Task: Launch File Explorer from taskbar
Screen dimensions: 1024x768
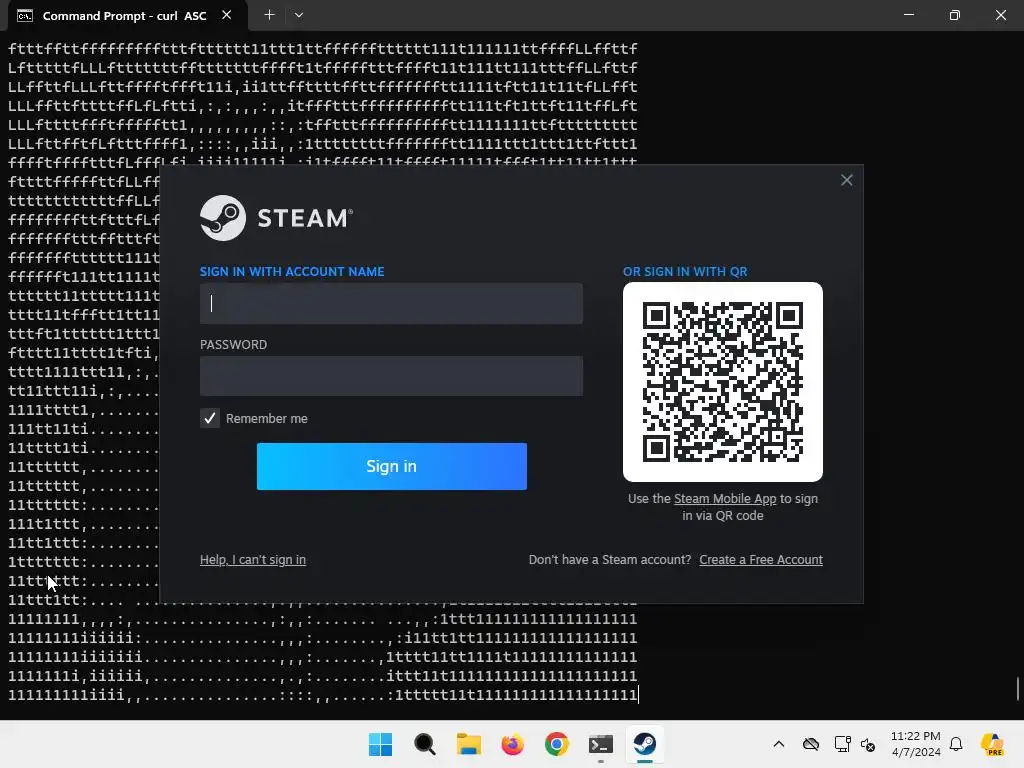Action: [x=468, y=744]
